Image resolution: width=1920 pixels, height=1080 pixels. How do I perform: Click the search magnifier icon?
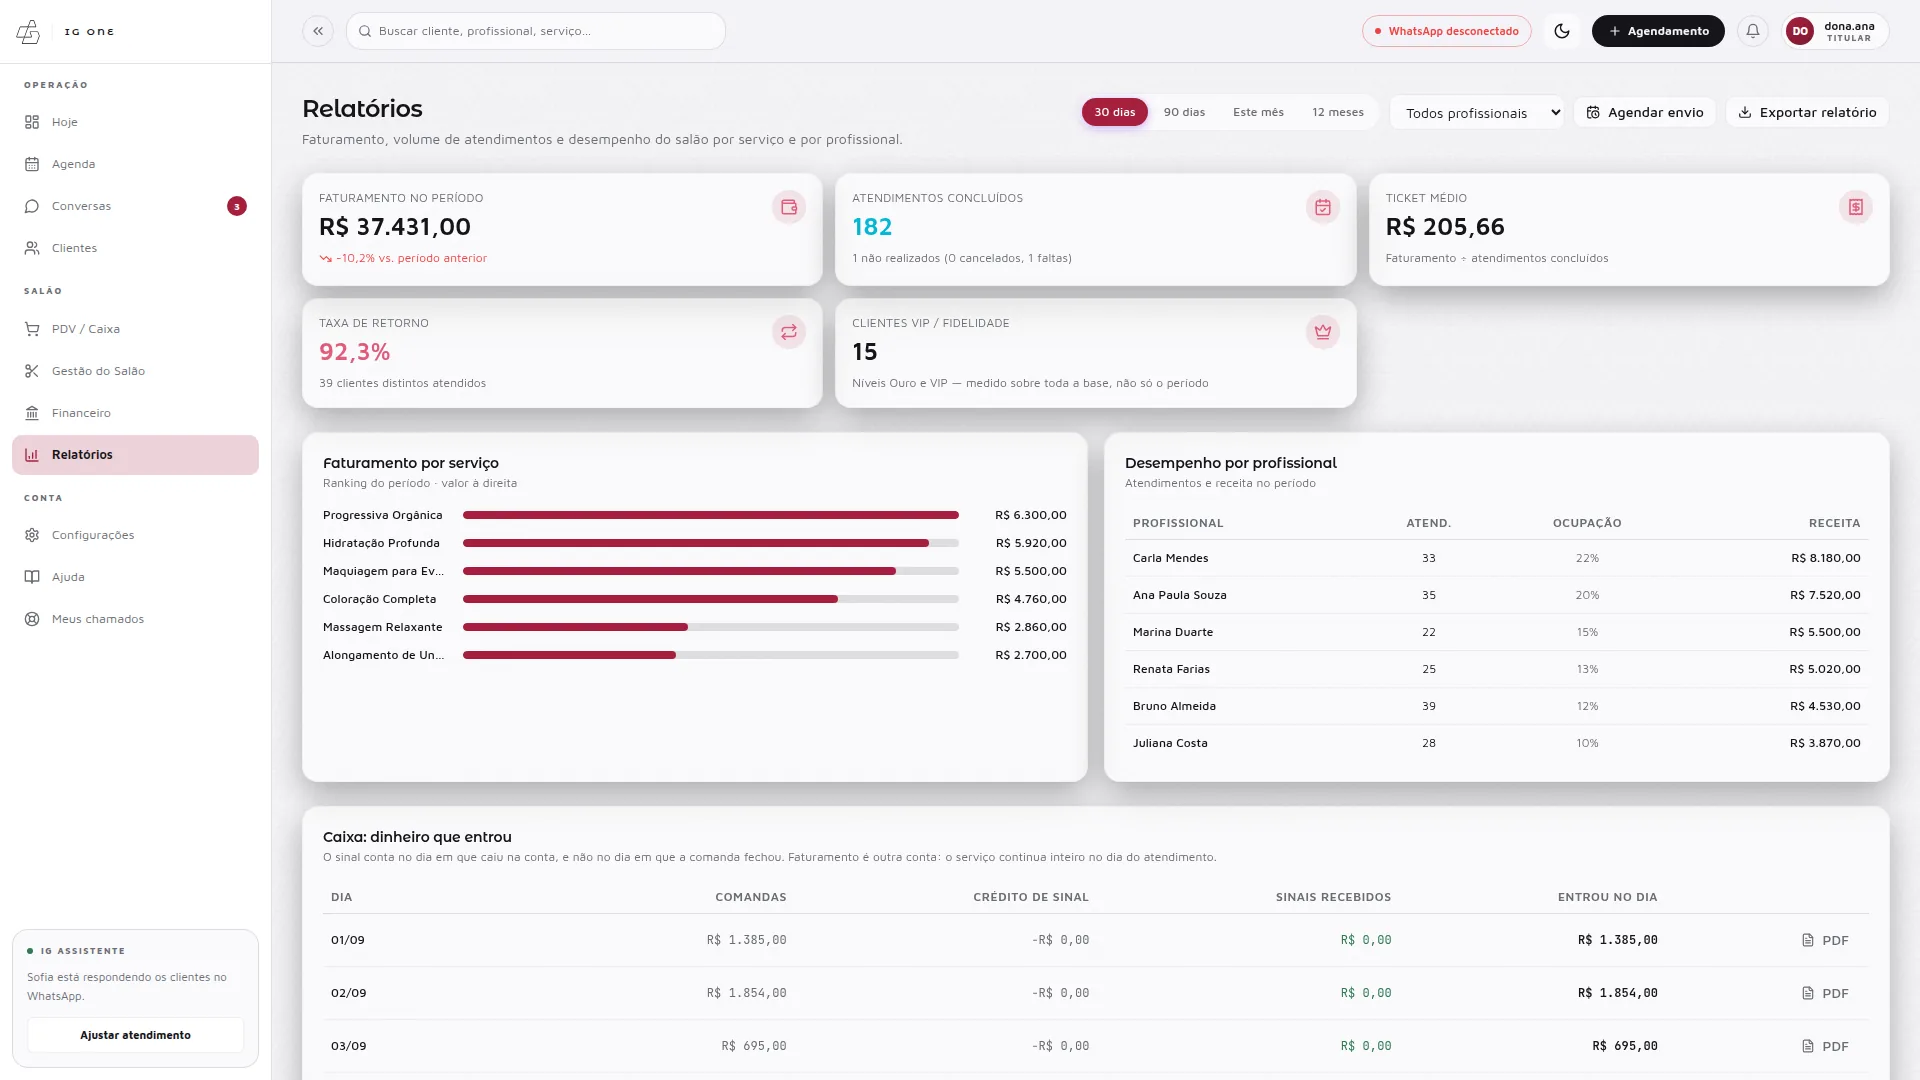[x=365, y=31]
